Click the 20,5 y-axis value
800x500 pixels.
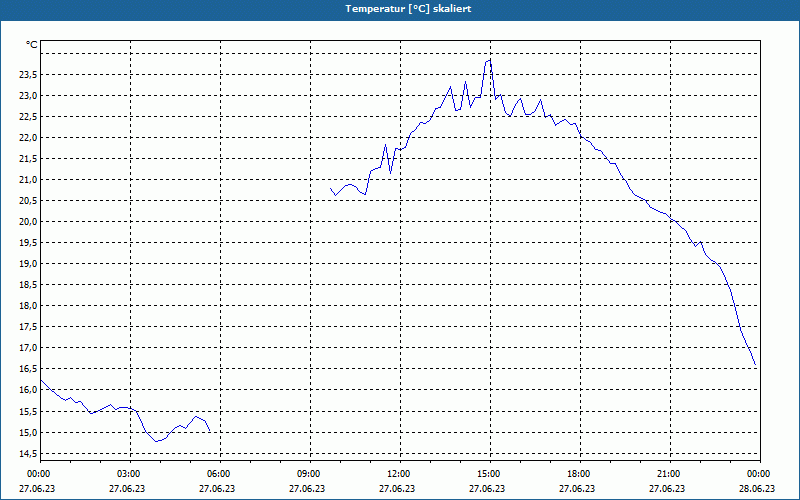pos(28,201)
